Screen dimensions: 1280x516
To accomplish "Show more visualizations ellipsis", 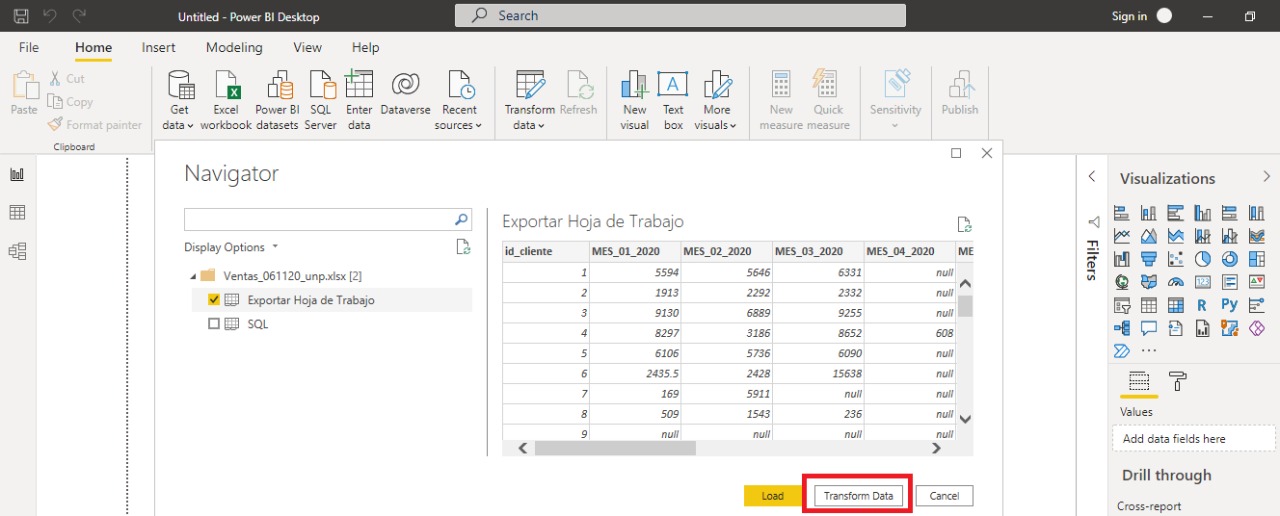I will (x=1149, y=351).
